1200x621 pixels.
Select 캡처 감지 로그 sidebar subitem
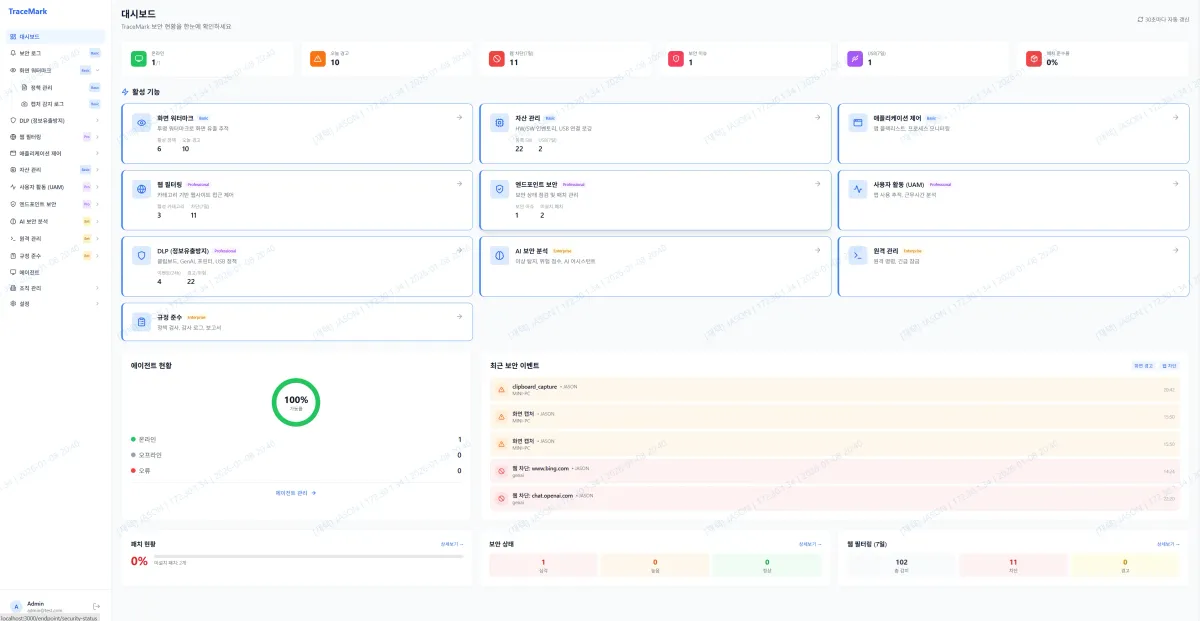47,103
